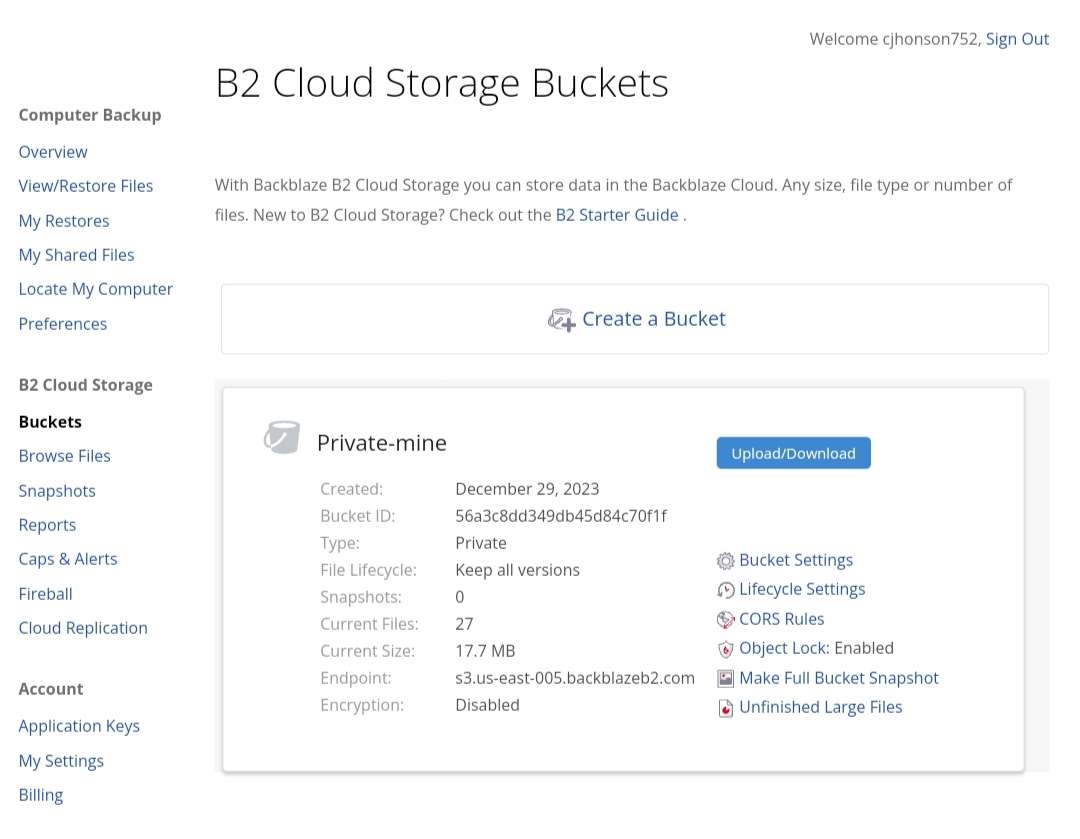Click the Snapshots value 0
The height and width of the screenshot is (839, 1080).
(459, 597)
